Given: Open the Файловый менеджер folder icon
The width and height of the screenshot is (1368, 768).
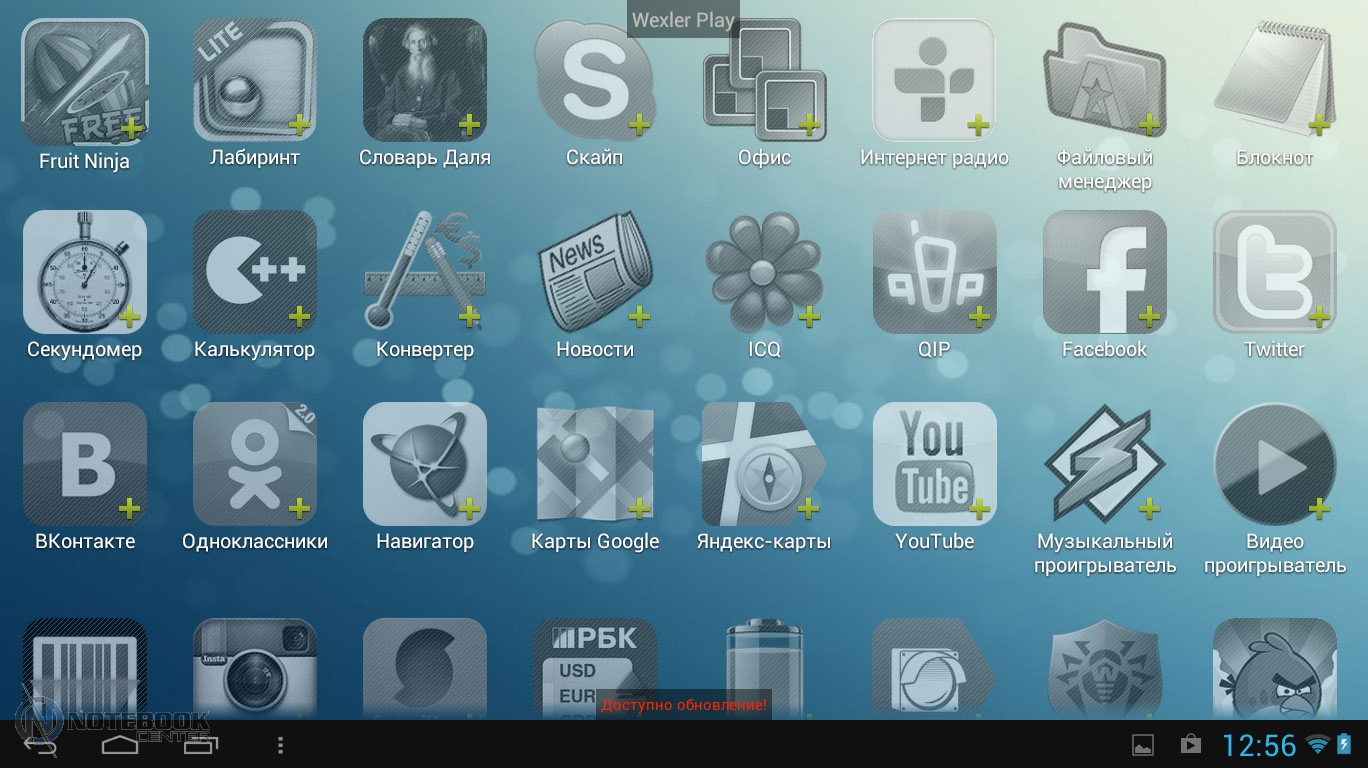Looking at the screenshot, I should pos(1104,82).
